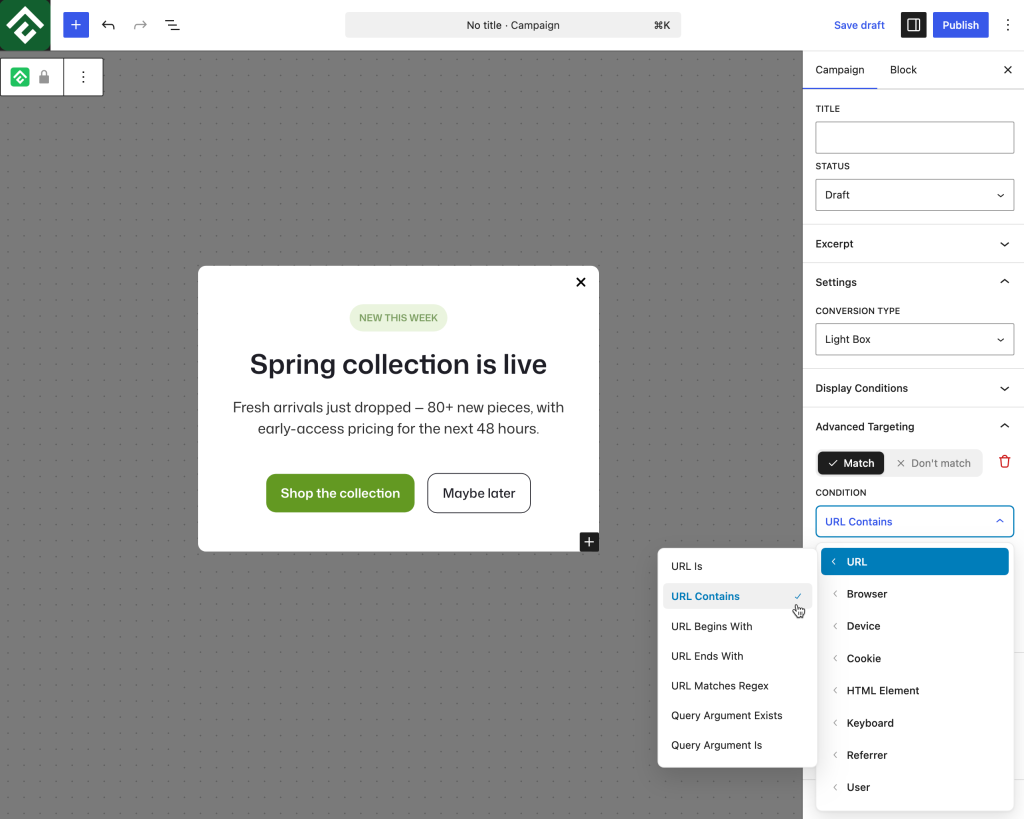
Task: Choose URL Matches Regex condition
Action: coord(737,686)
